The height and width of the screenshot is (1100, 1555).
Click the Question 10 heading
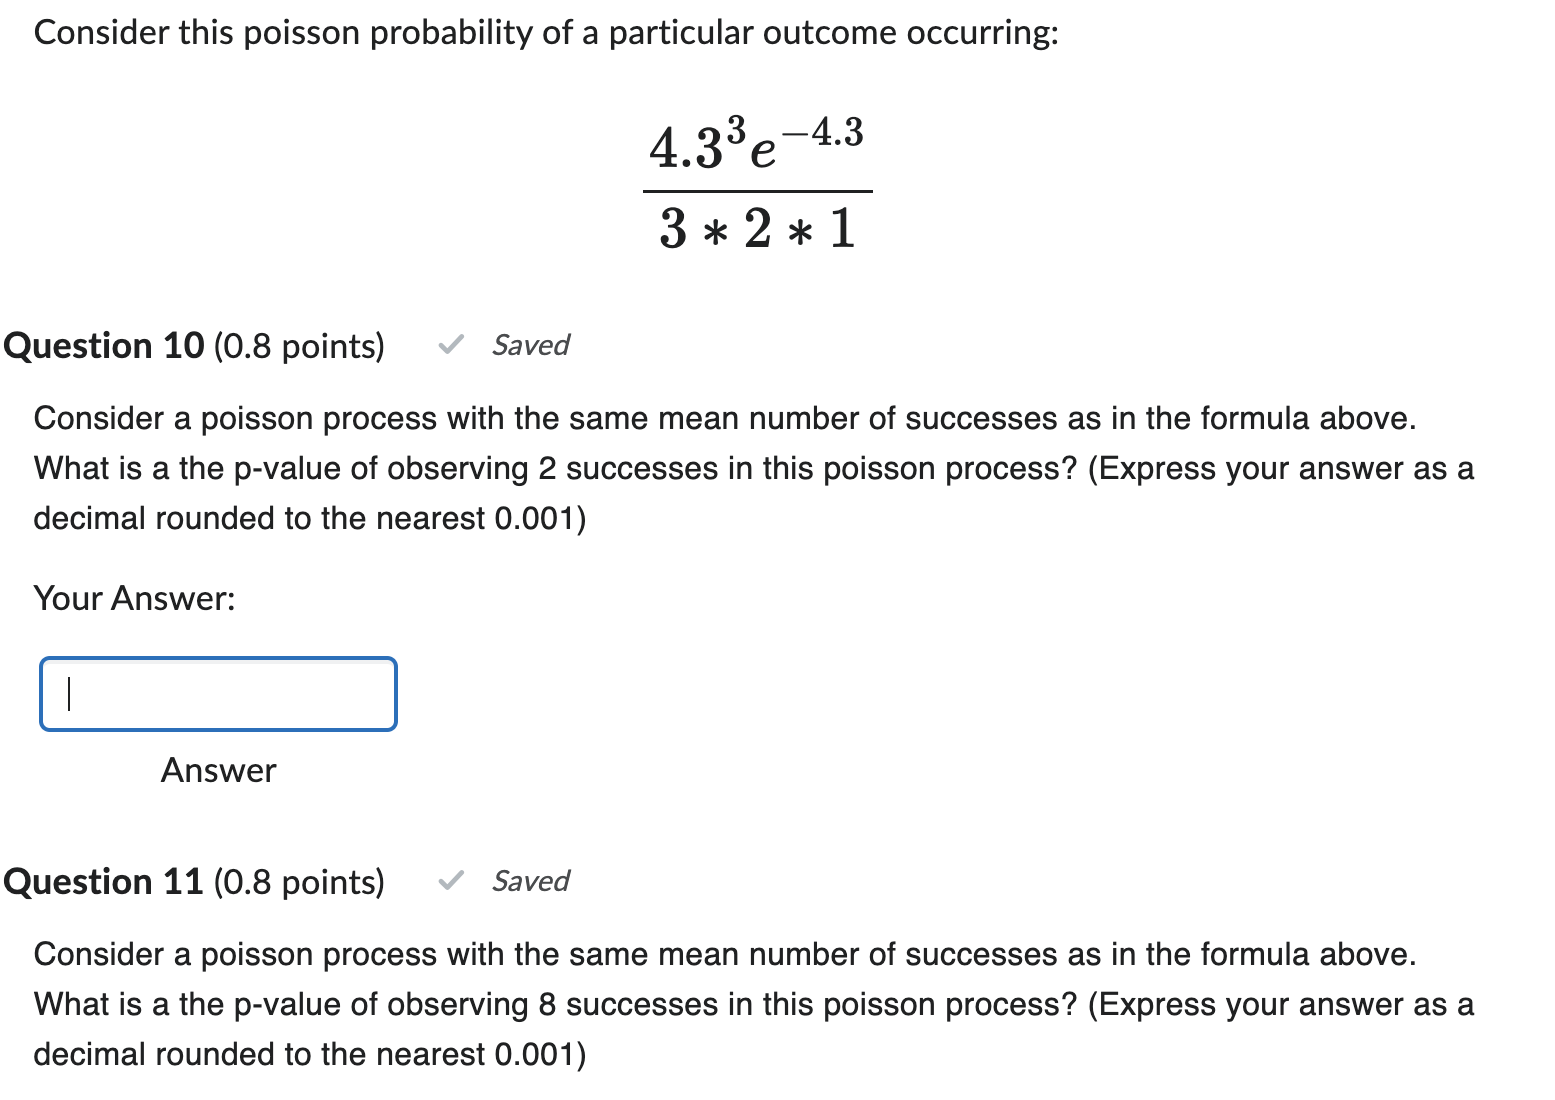[103, 346]
